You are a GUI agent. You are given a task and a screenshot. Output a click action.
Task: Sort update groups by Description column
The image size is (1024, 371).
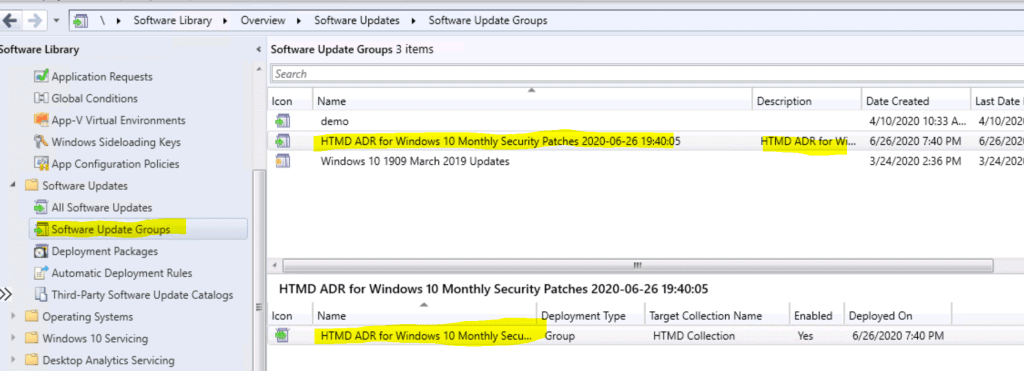pyautogui.click(x=807, y=101)
